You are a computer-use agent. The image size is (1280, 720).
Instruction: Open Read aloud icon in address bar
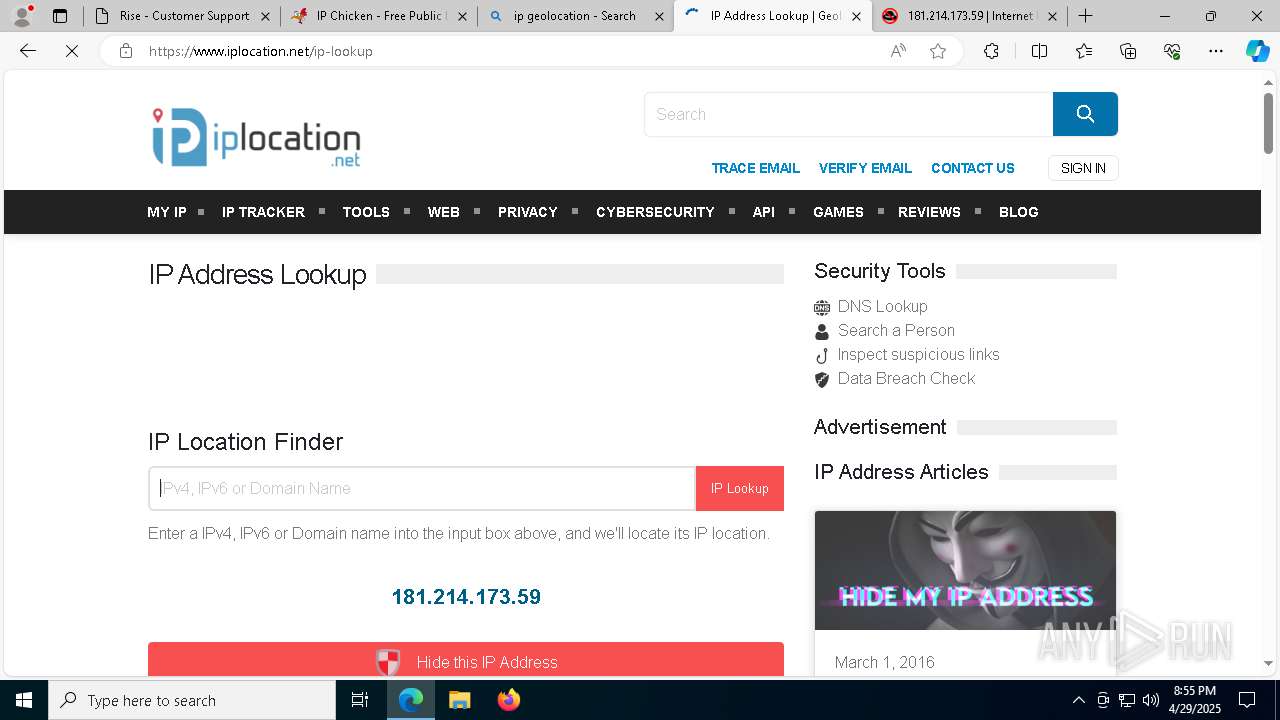pos(898,51)
